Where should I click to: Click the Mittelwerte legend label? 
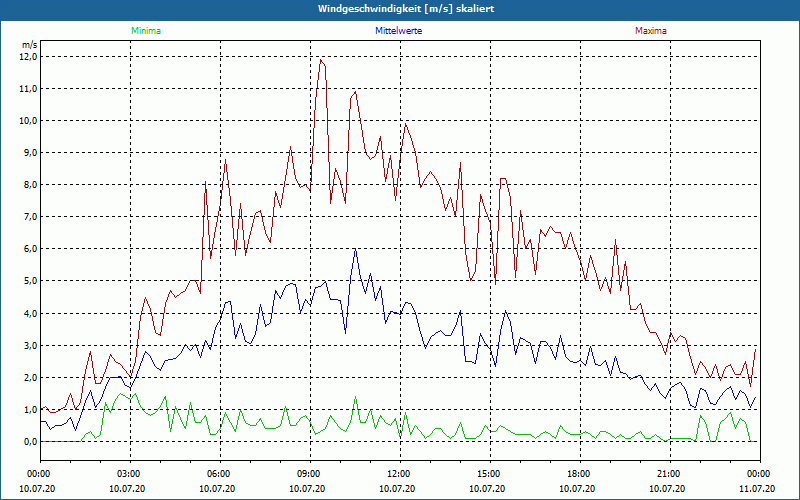tap(398, 31)
